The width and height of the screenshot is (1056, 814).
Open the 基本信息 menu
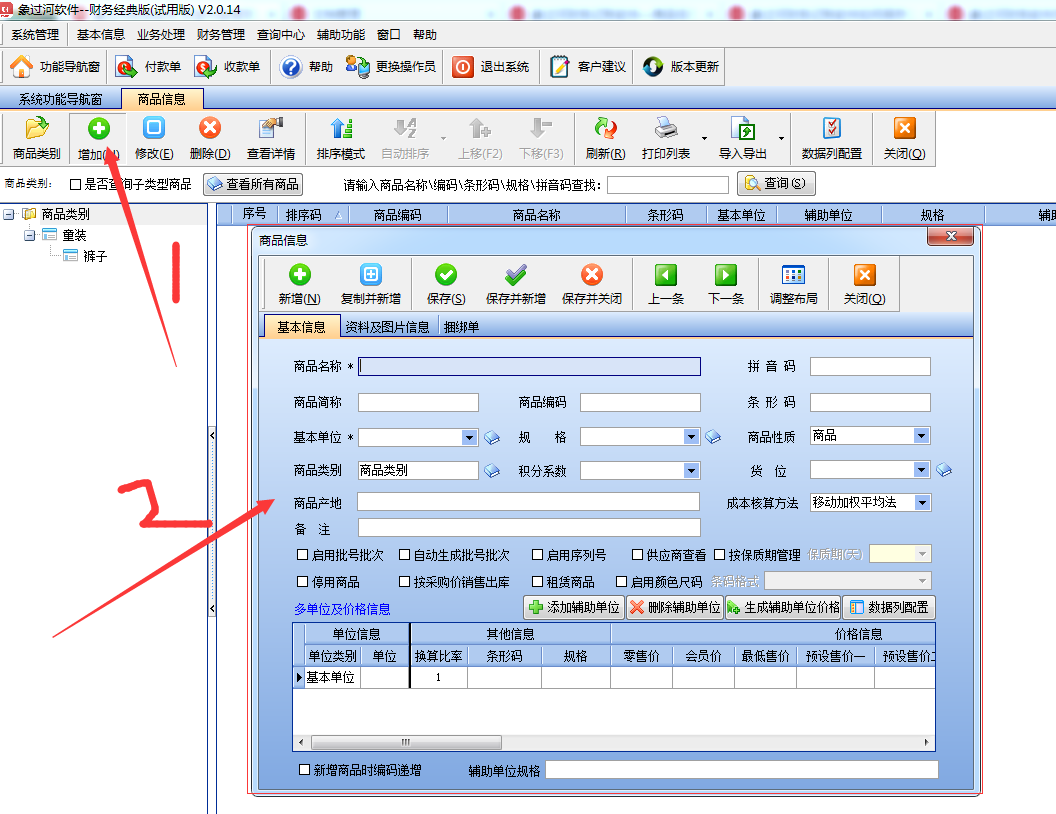pyautogui.click(x=100, y=35)
